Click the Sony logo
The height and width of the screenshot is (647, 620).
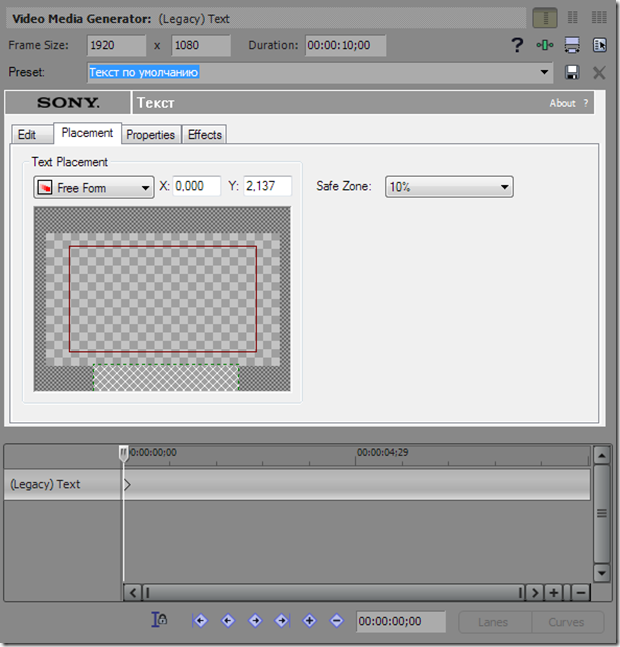pyautogui.click(x=68, y=102)
